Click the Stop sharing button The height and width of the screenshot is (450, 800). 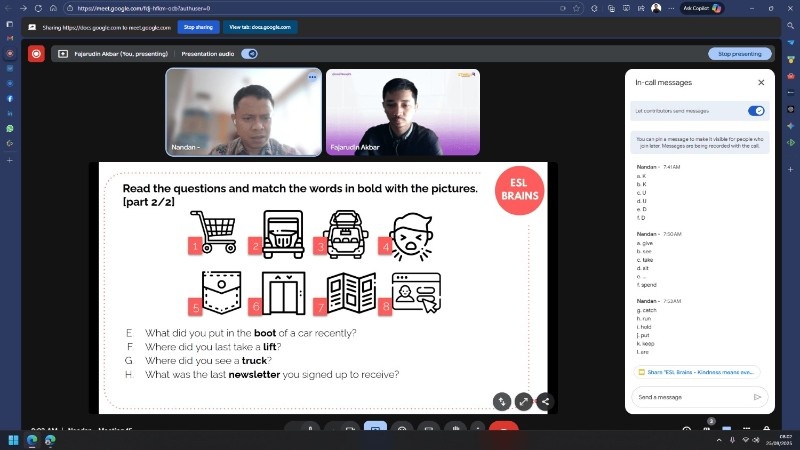pyautogui.click(x=198, y=27)
